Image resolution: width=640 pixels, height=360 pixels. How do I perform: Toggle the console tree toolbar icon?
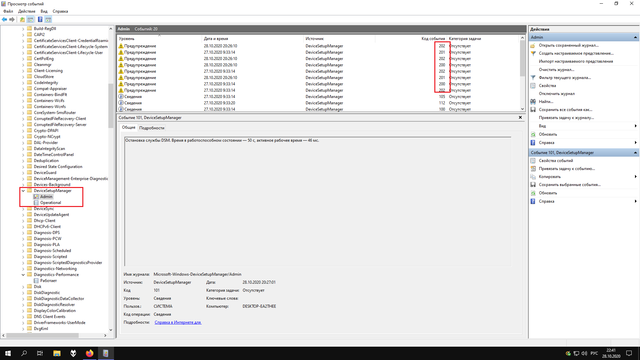[x=30, y=19]
